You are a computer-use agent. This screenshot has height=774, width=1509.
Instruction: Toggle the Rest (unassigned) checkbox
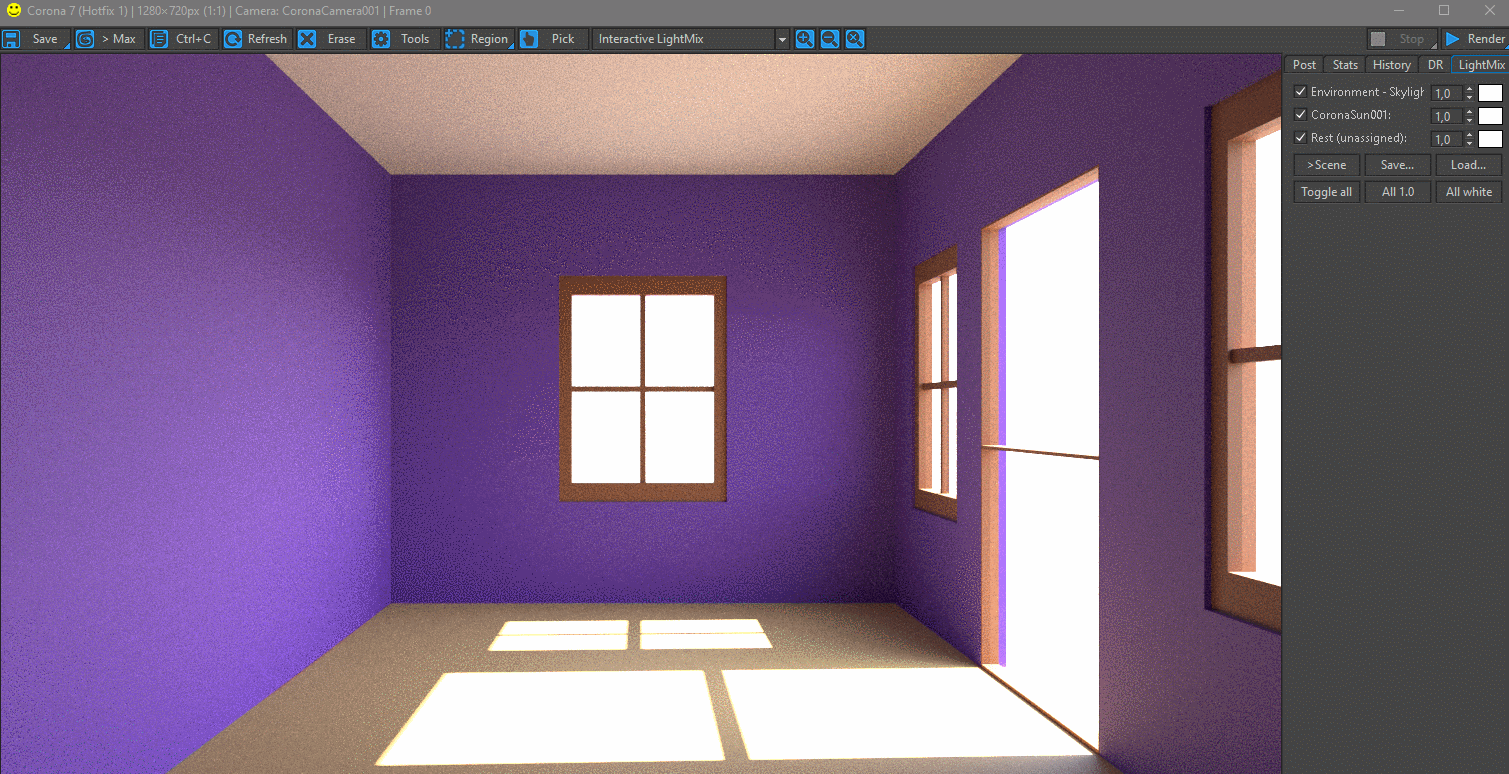pyautogui.click(x=1301, y=138)
